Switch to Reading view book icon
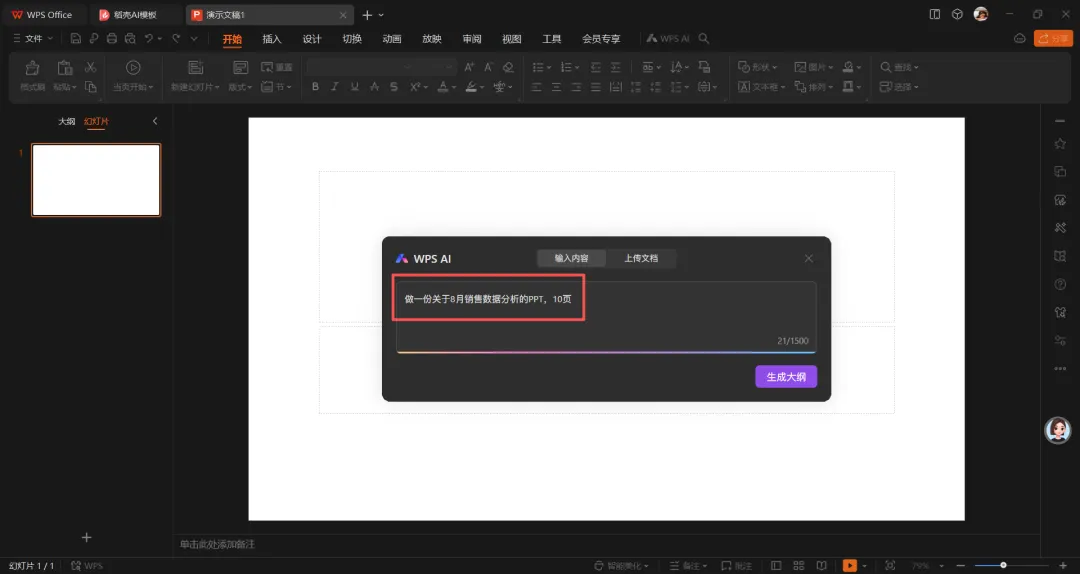This screenshot has width=1080, height=574. click(821, 566)
